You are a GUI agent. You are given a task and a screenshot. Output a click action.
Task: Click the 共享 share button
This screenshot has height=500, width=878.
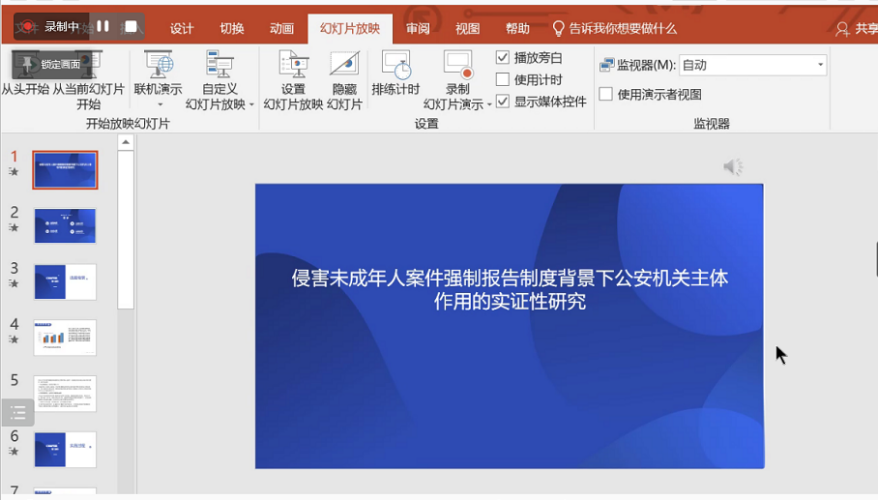tap(856, 29)
